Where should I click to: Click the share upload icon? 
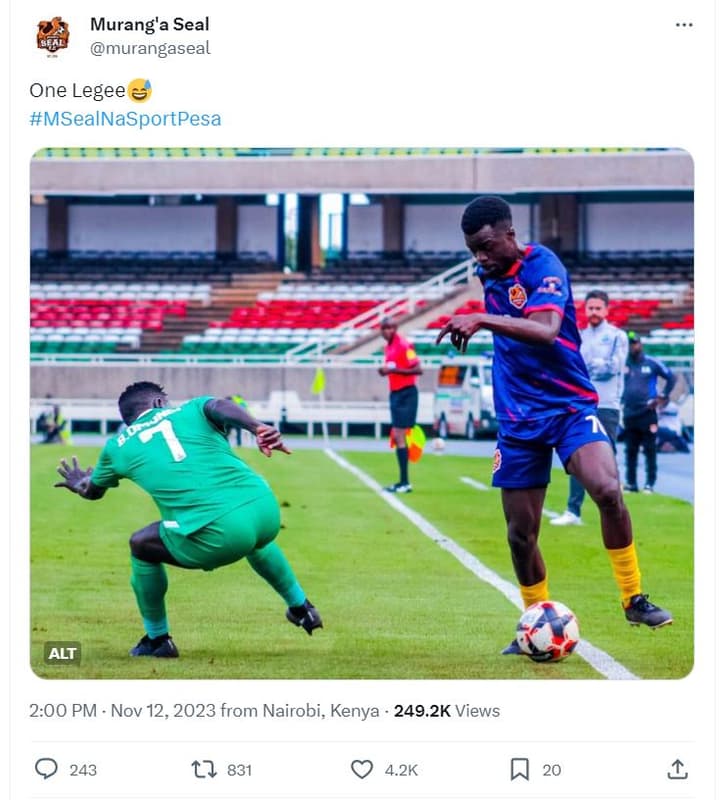[677, 769]
